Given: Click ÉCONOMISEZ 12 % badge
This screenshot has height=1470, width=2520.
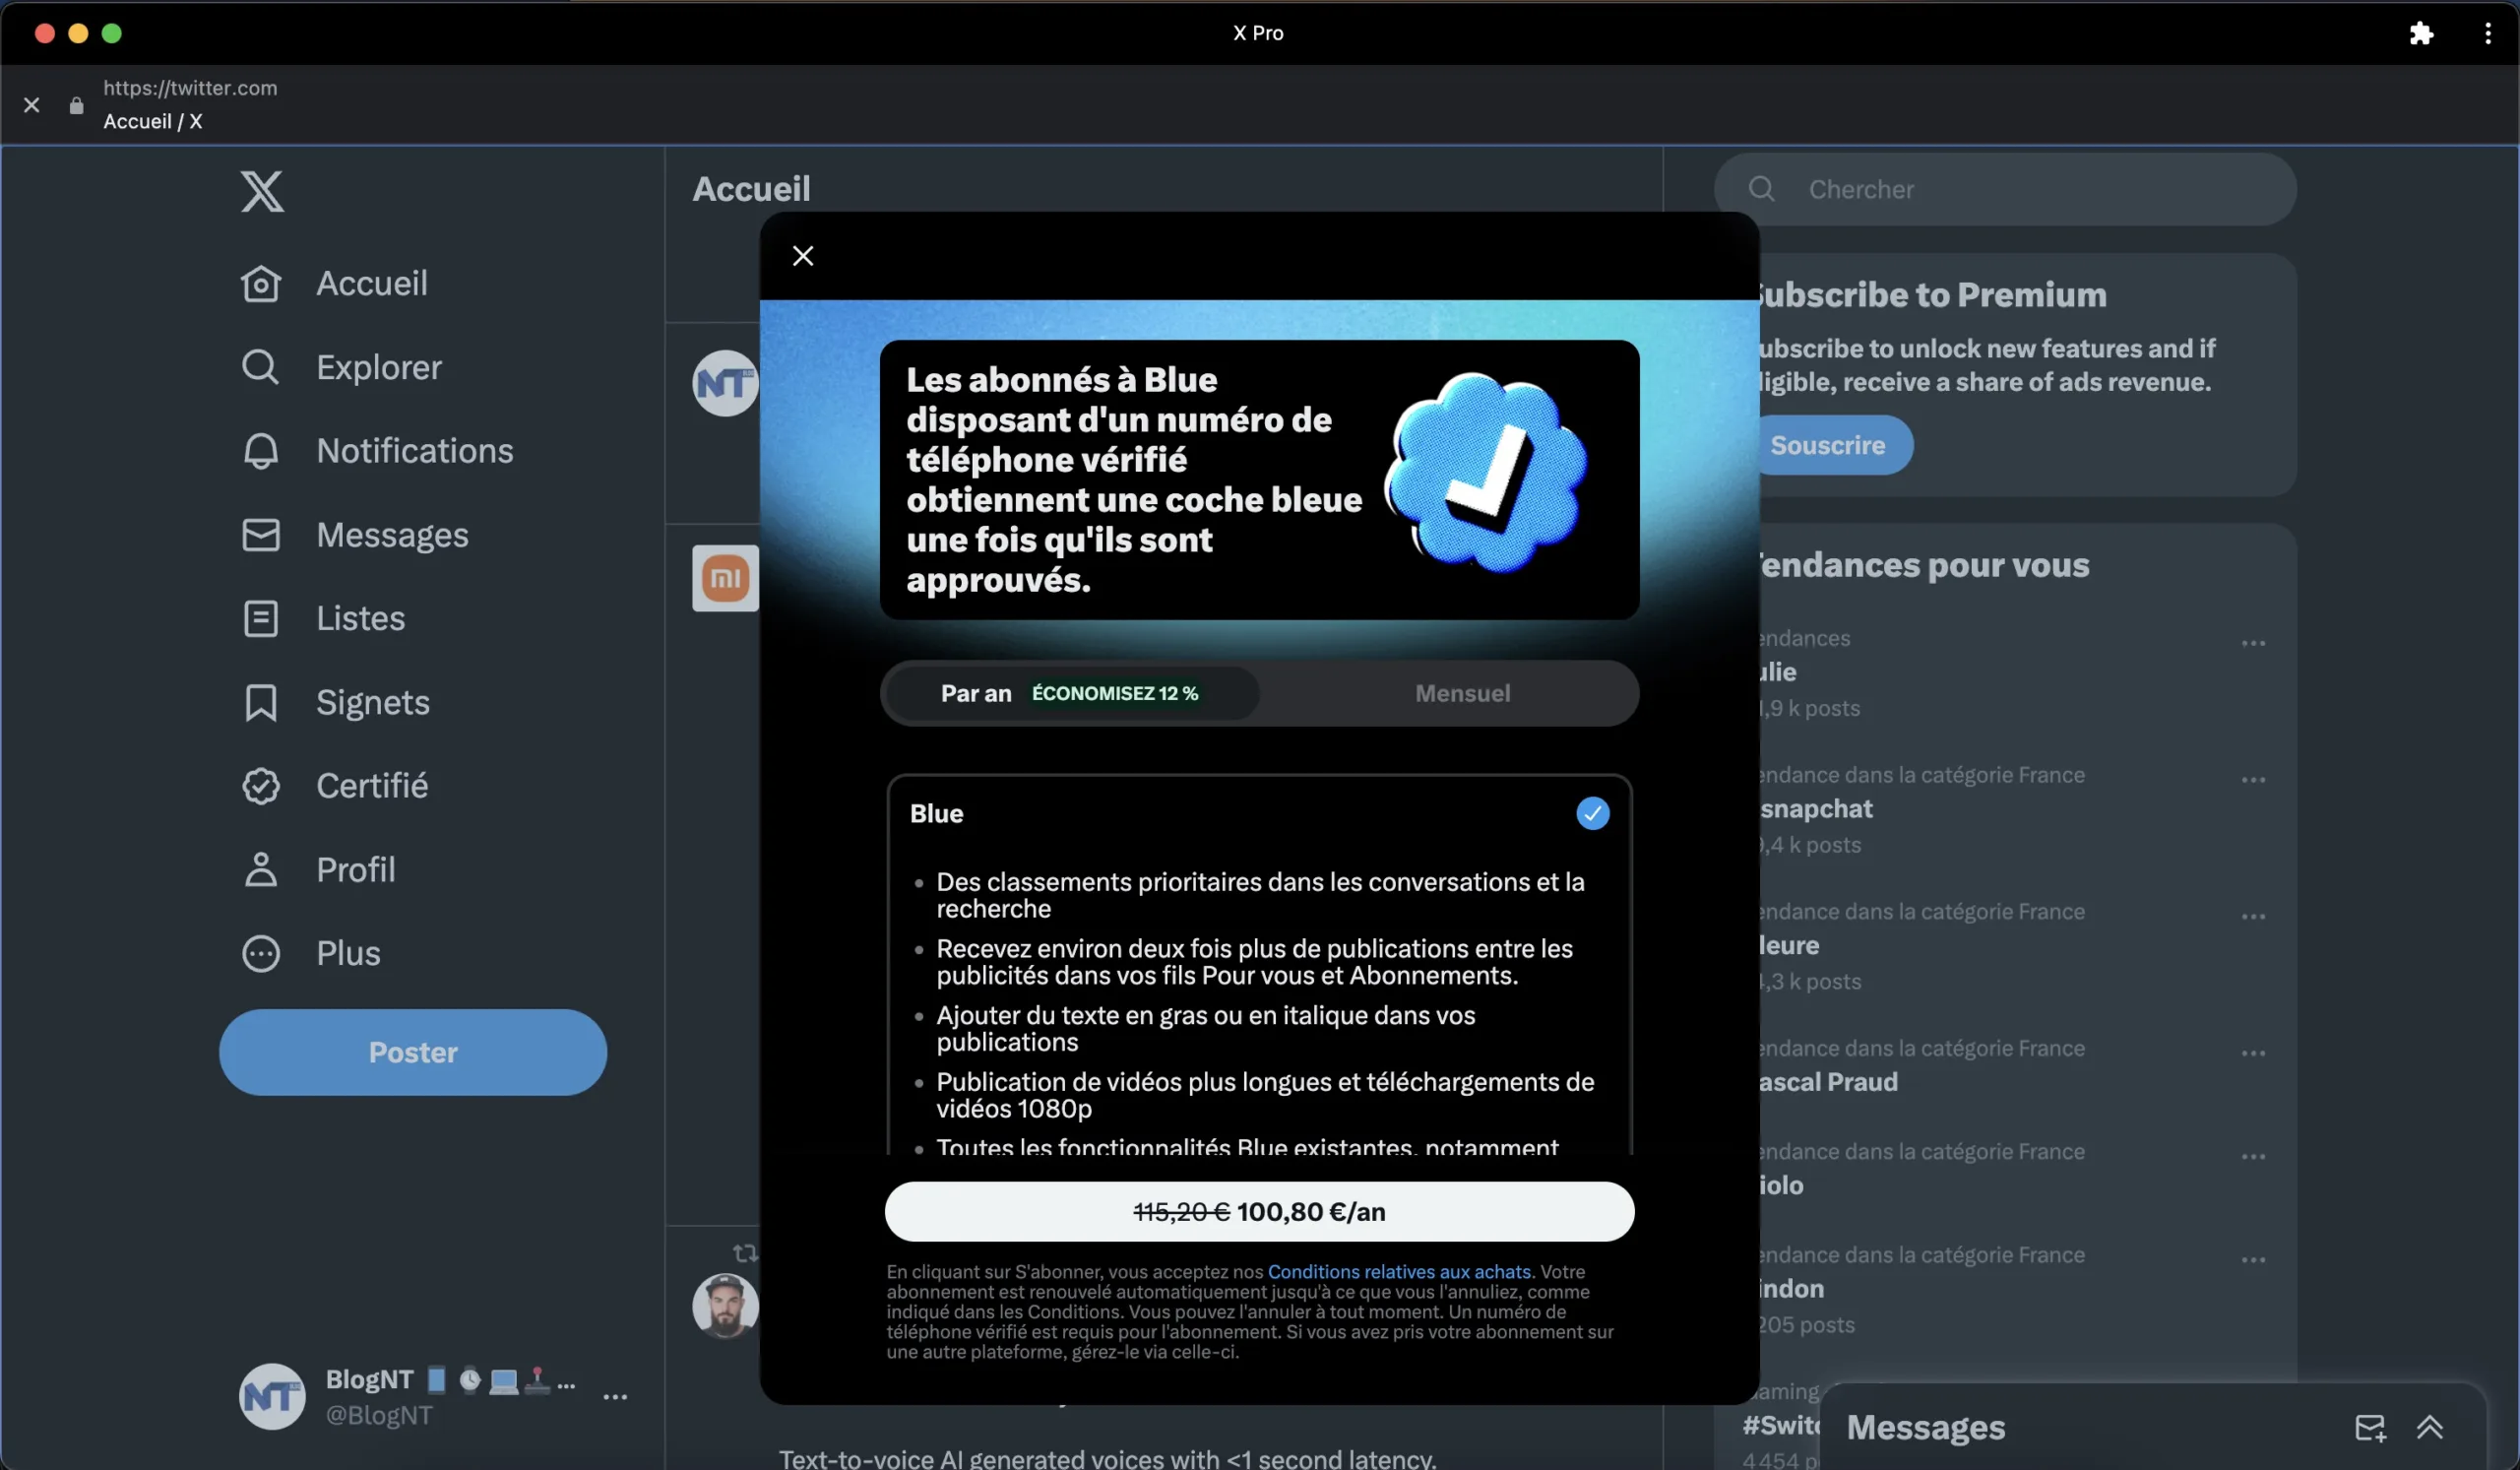Looking at the screenshot, I should pyautogui.click(x=1114, y=693).
